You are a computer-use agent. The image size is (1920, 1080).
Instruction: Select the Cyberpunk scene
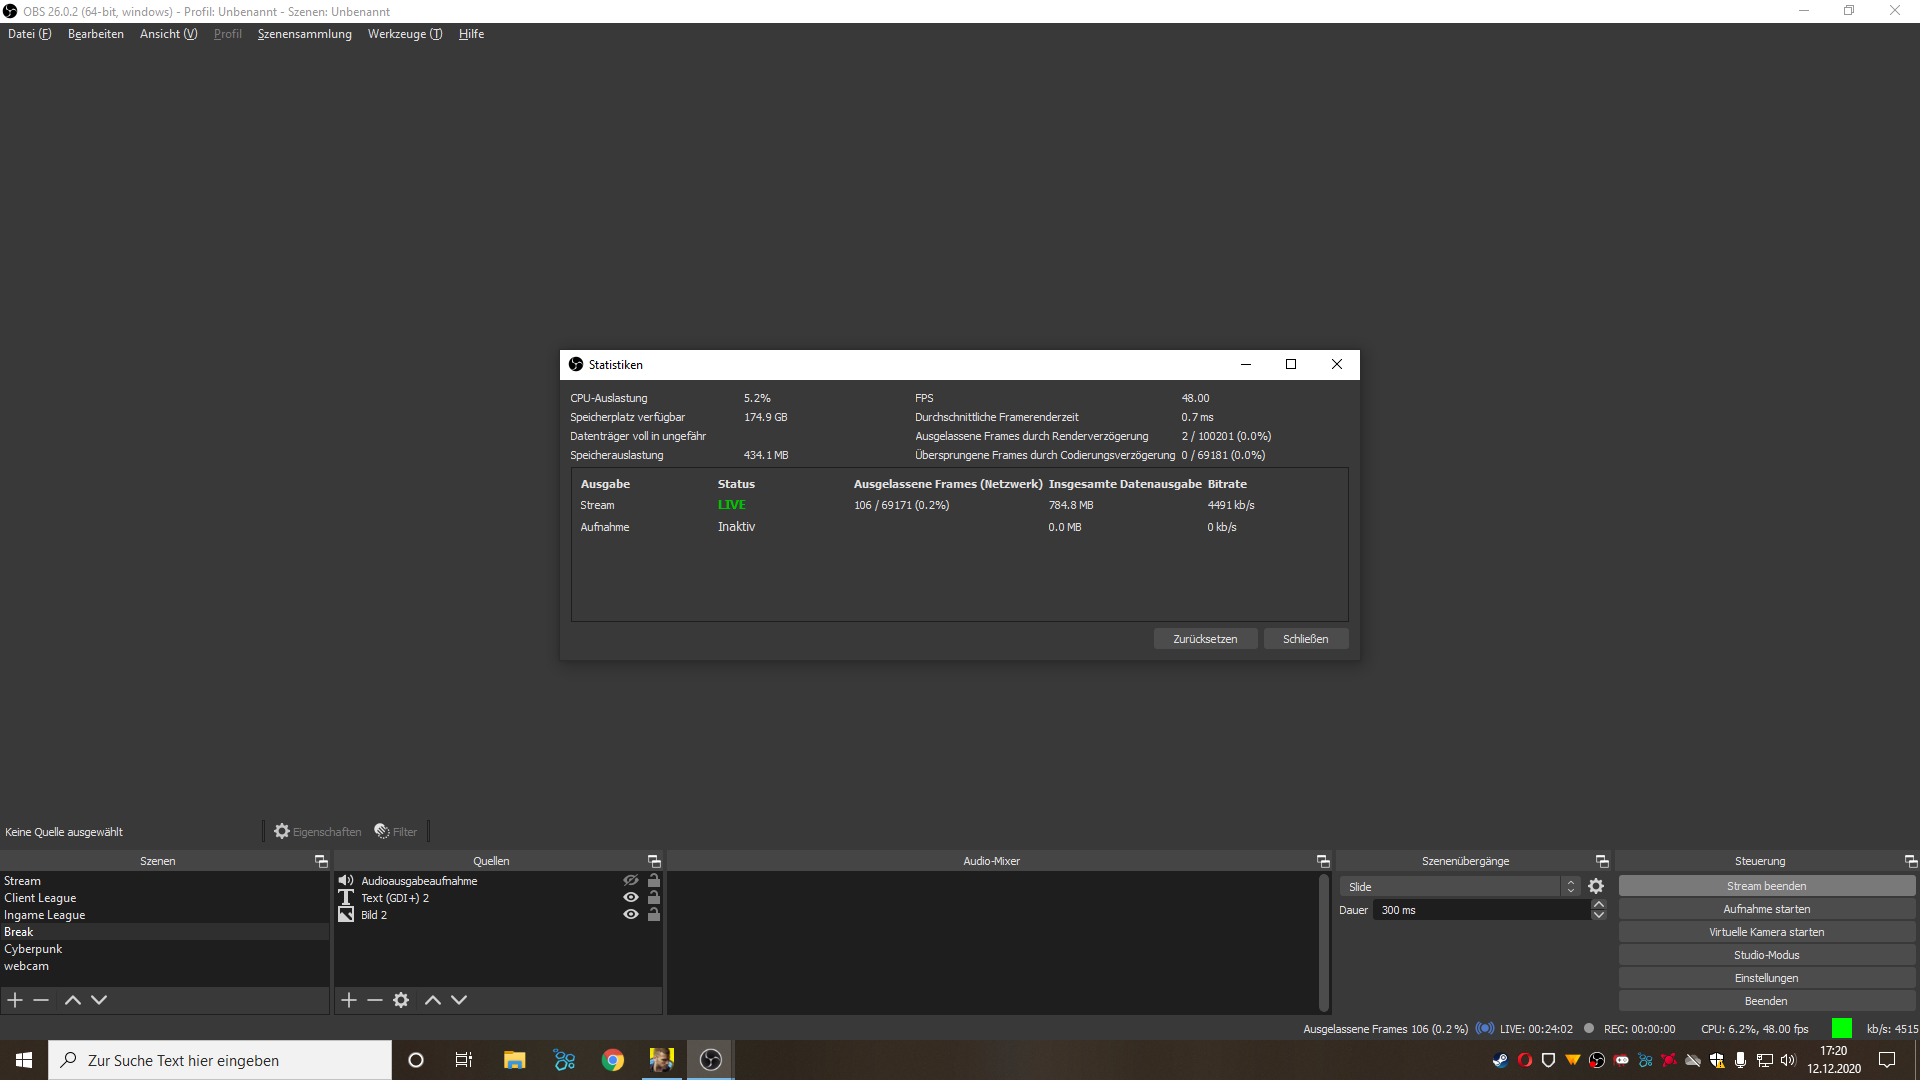33,949
